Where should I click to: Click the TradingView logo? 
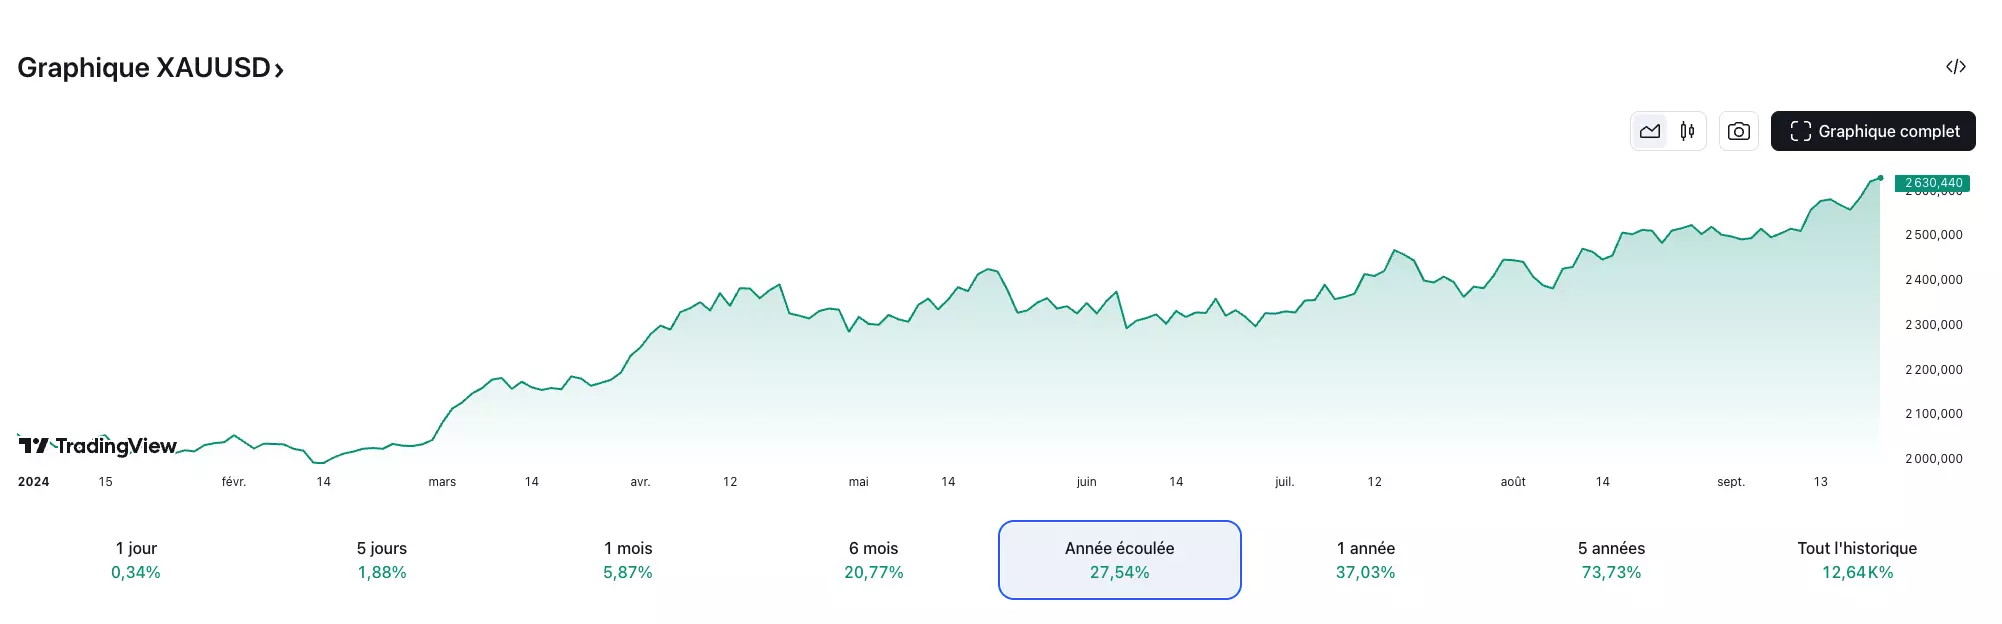(98, 446)
